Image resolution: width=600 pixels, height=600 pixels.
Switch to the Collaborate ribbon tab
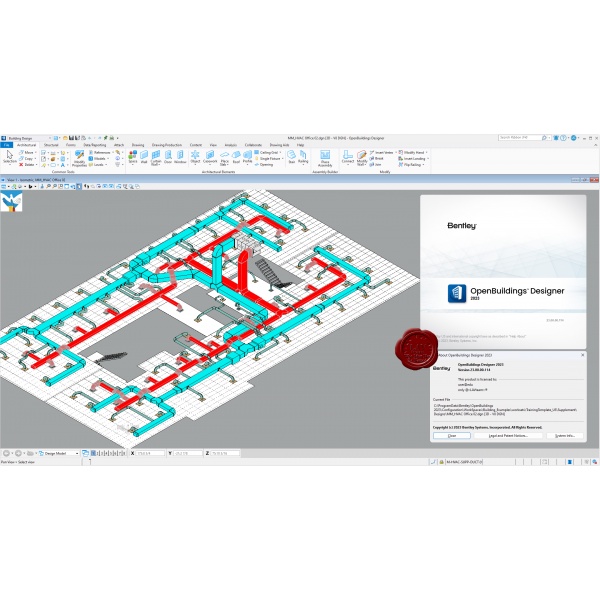[x=253, y=145]
